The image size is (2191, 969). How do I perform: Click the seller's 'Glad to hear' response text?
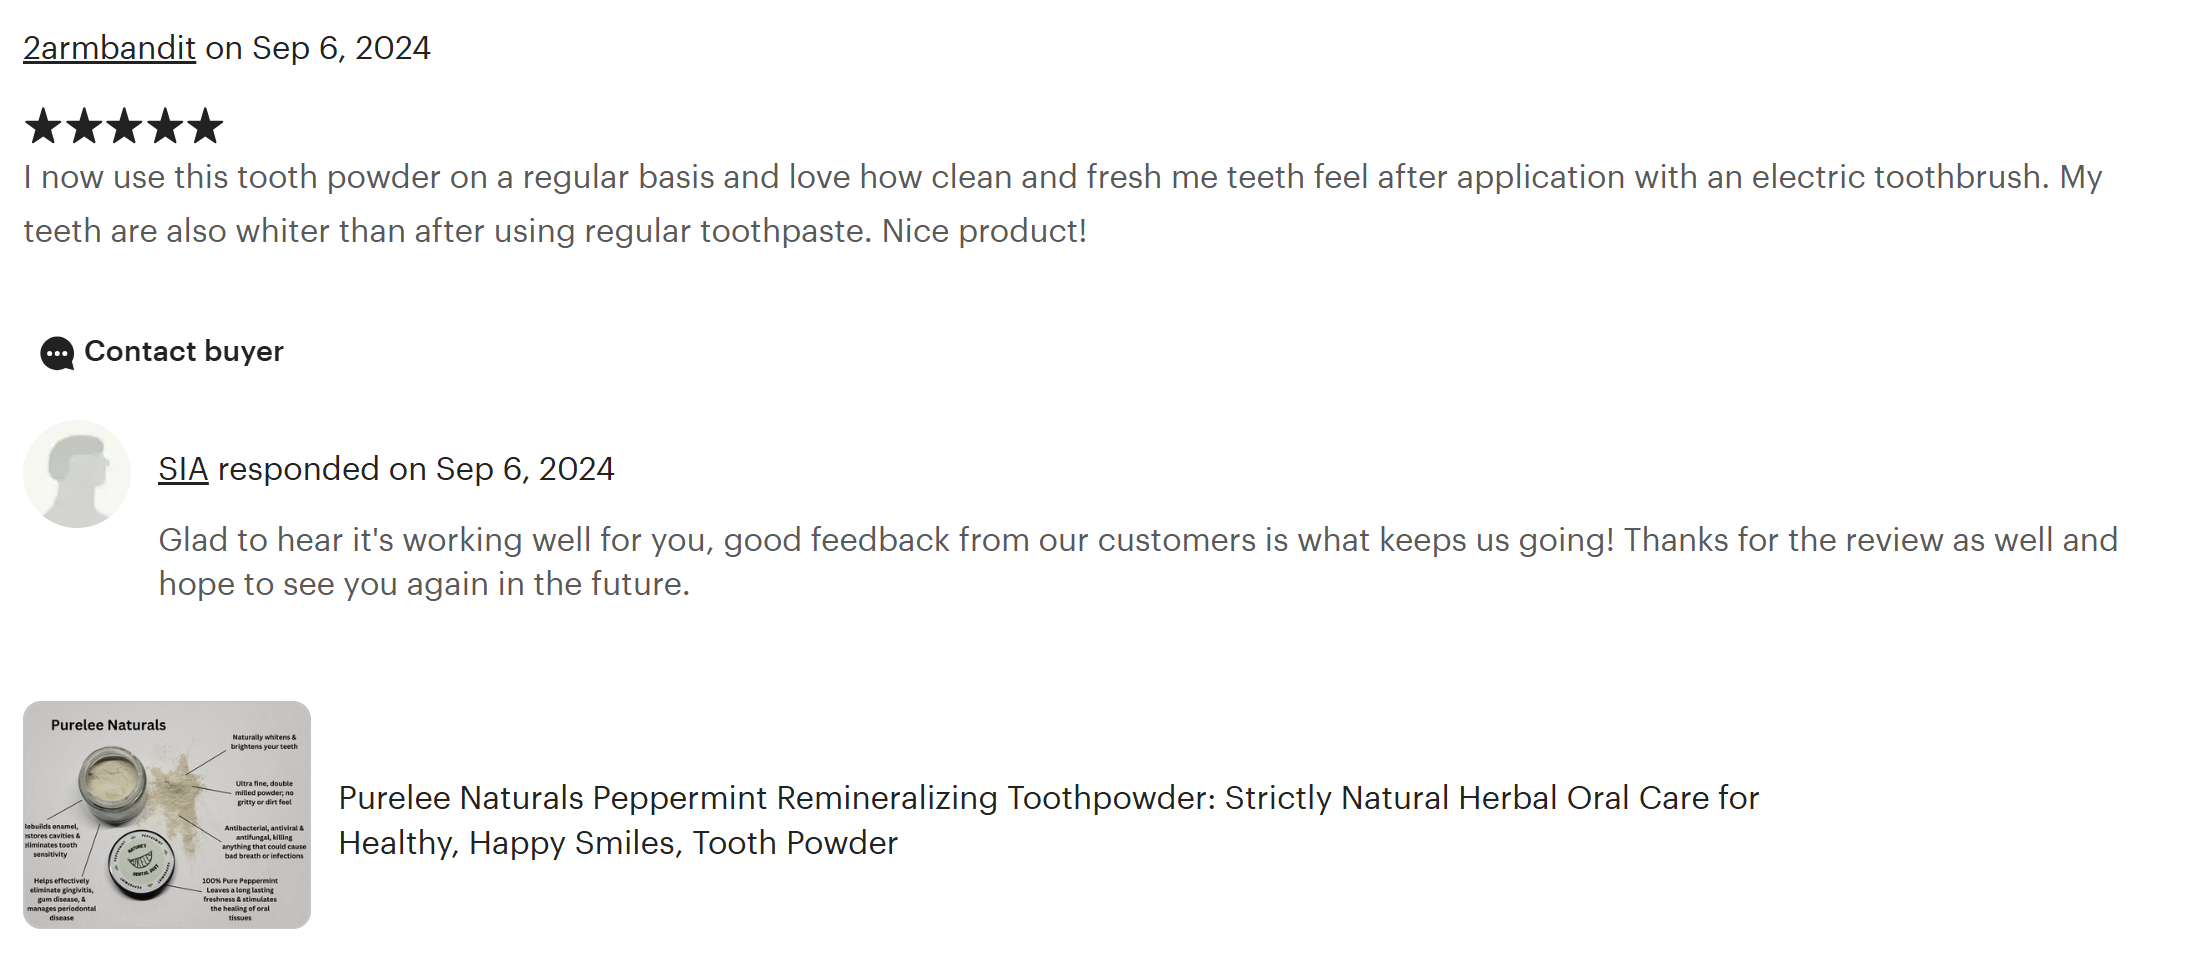[x=1137, y=541]
